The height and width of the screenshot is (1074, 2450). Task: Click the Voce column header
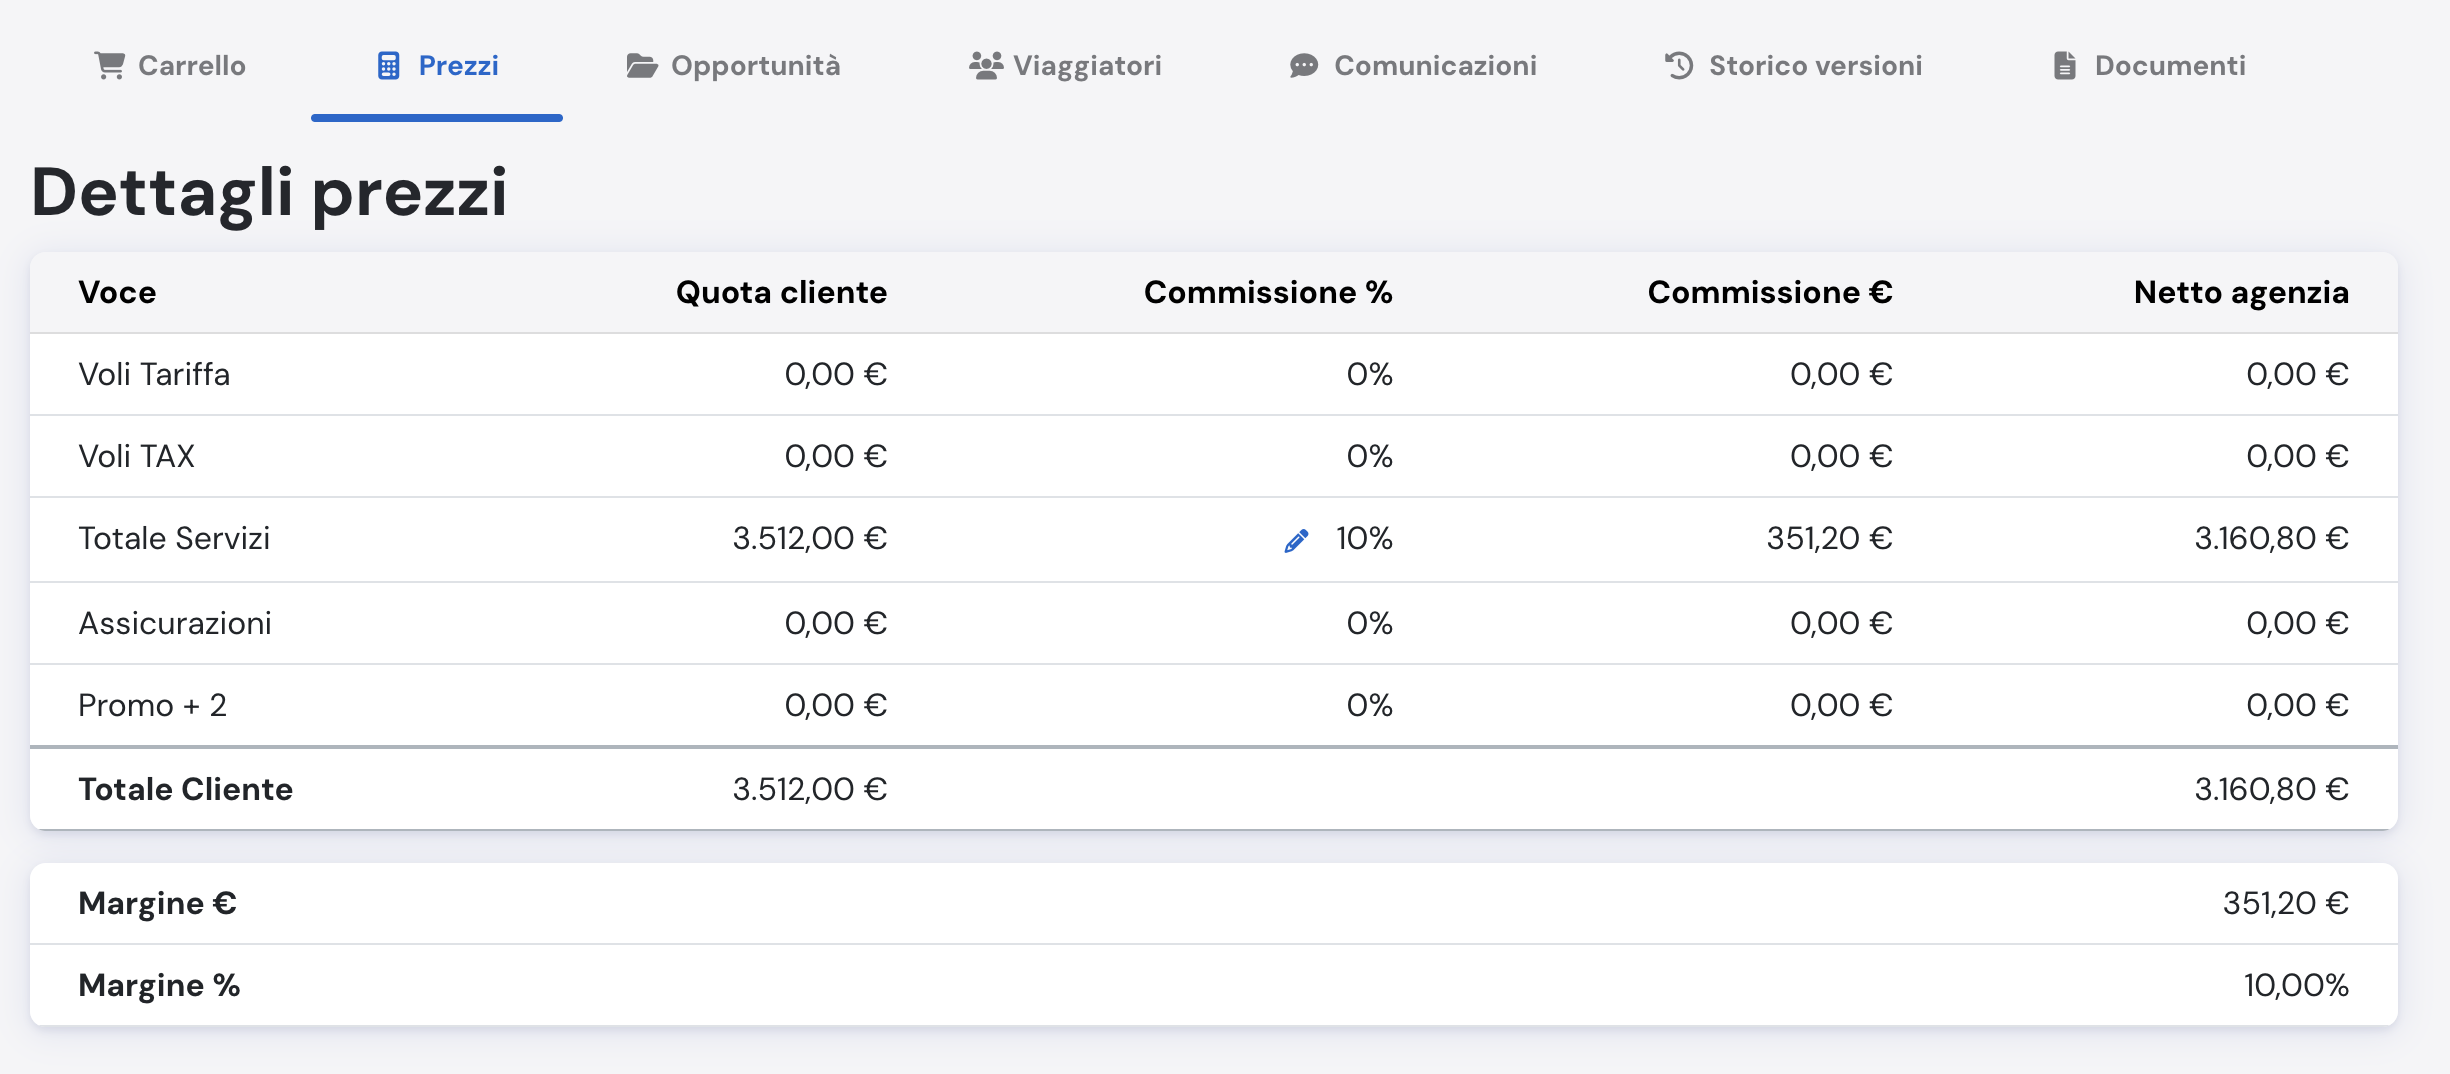click(117, 292)
